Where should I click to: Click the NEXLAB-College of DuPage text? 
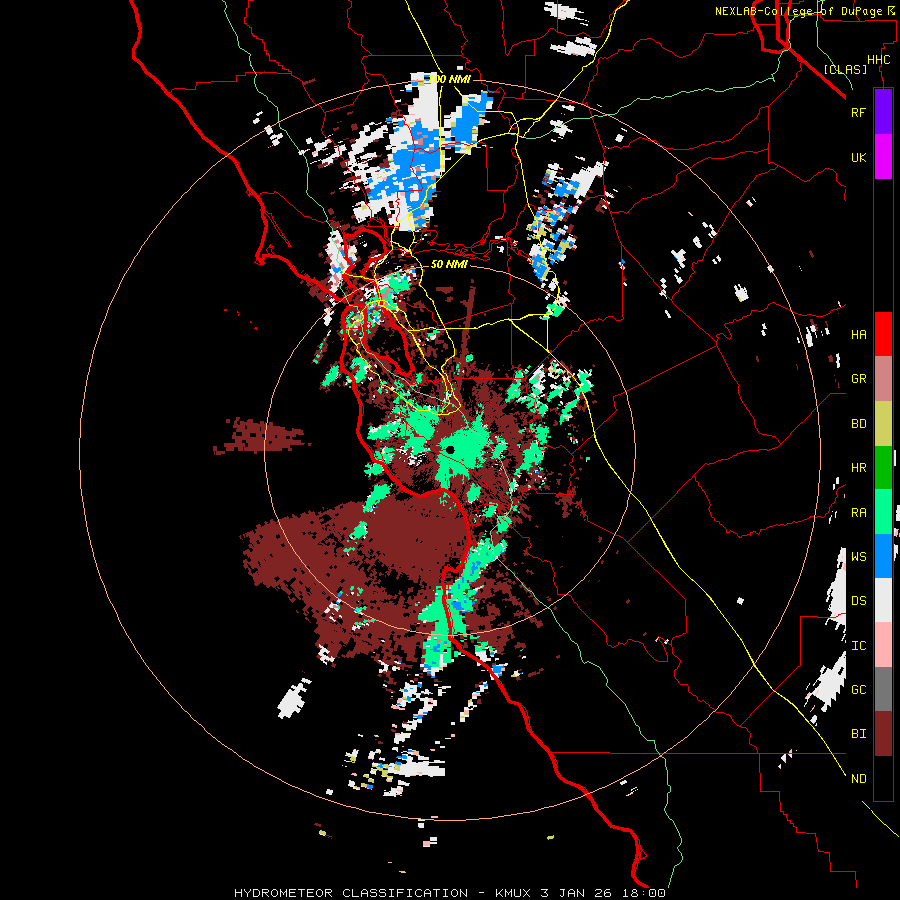[x=800, y=11]
